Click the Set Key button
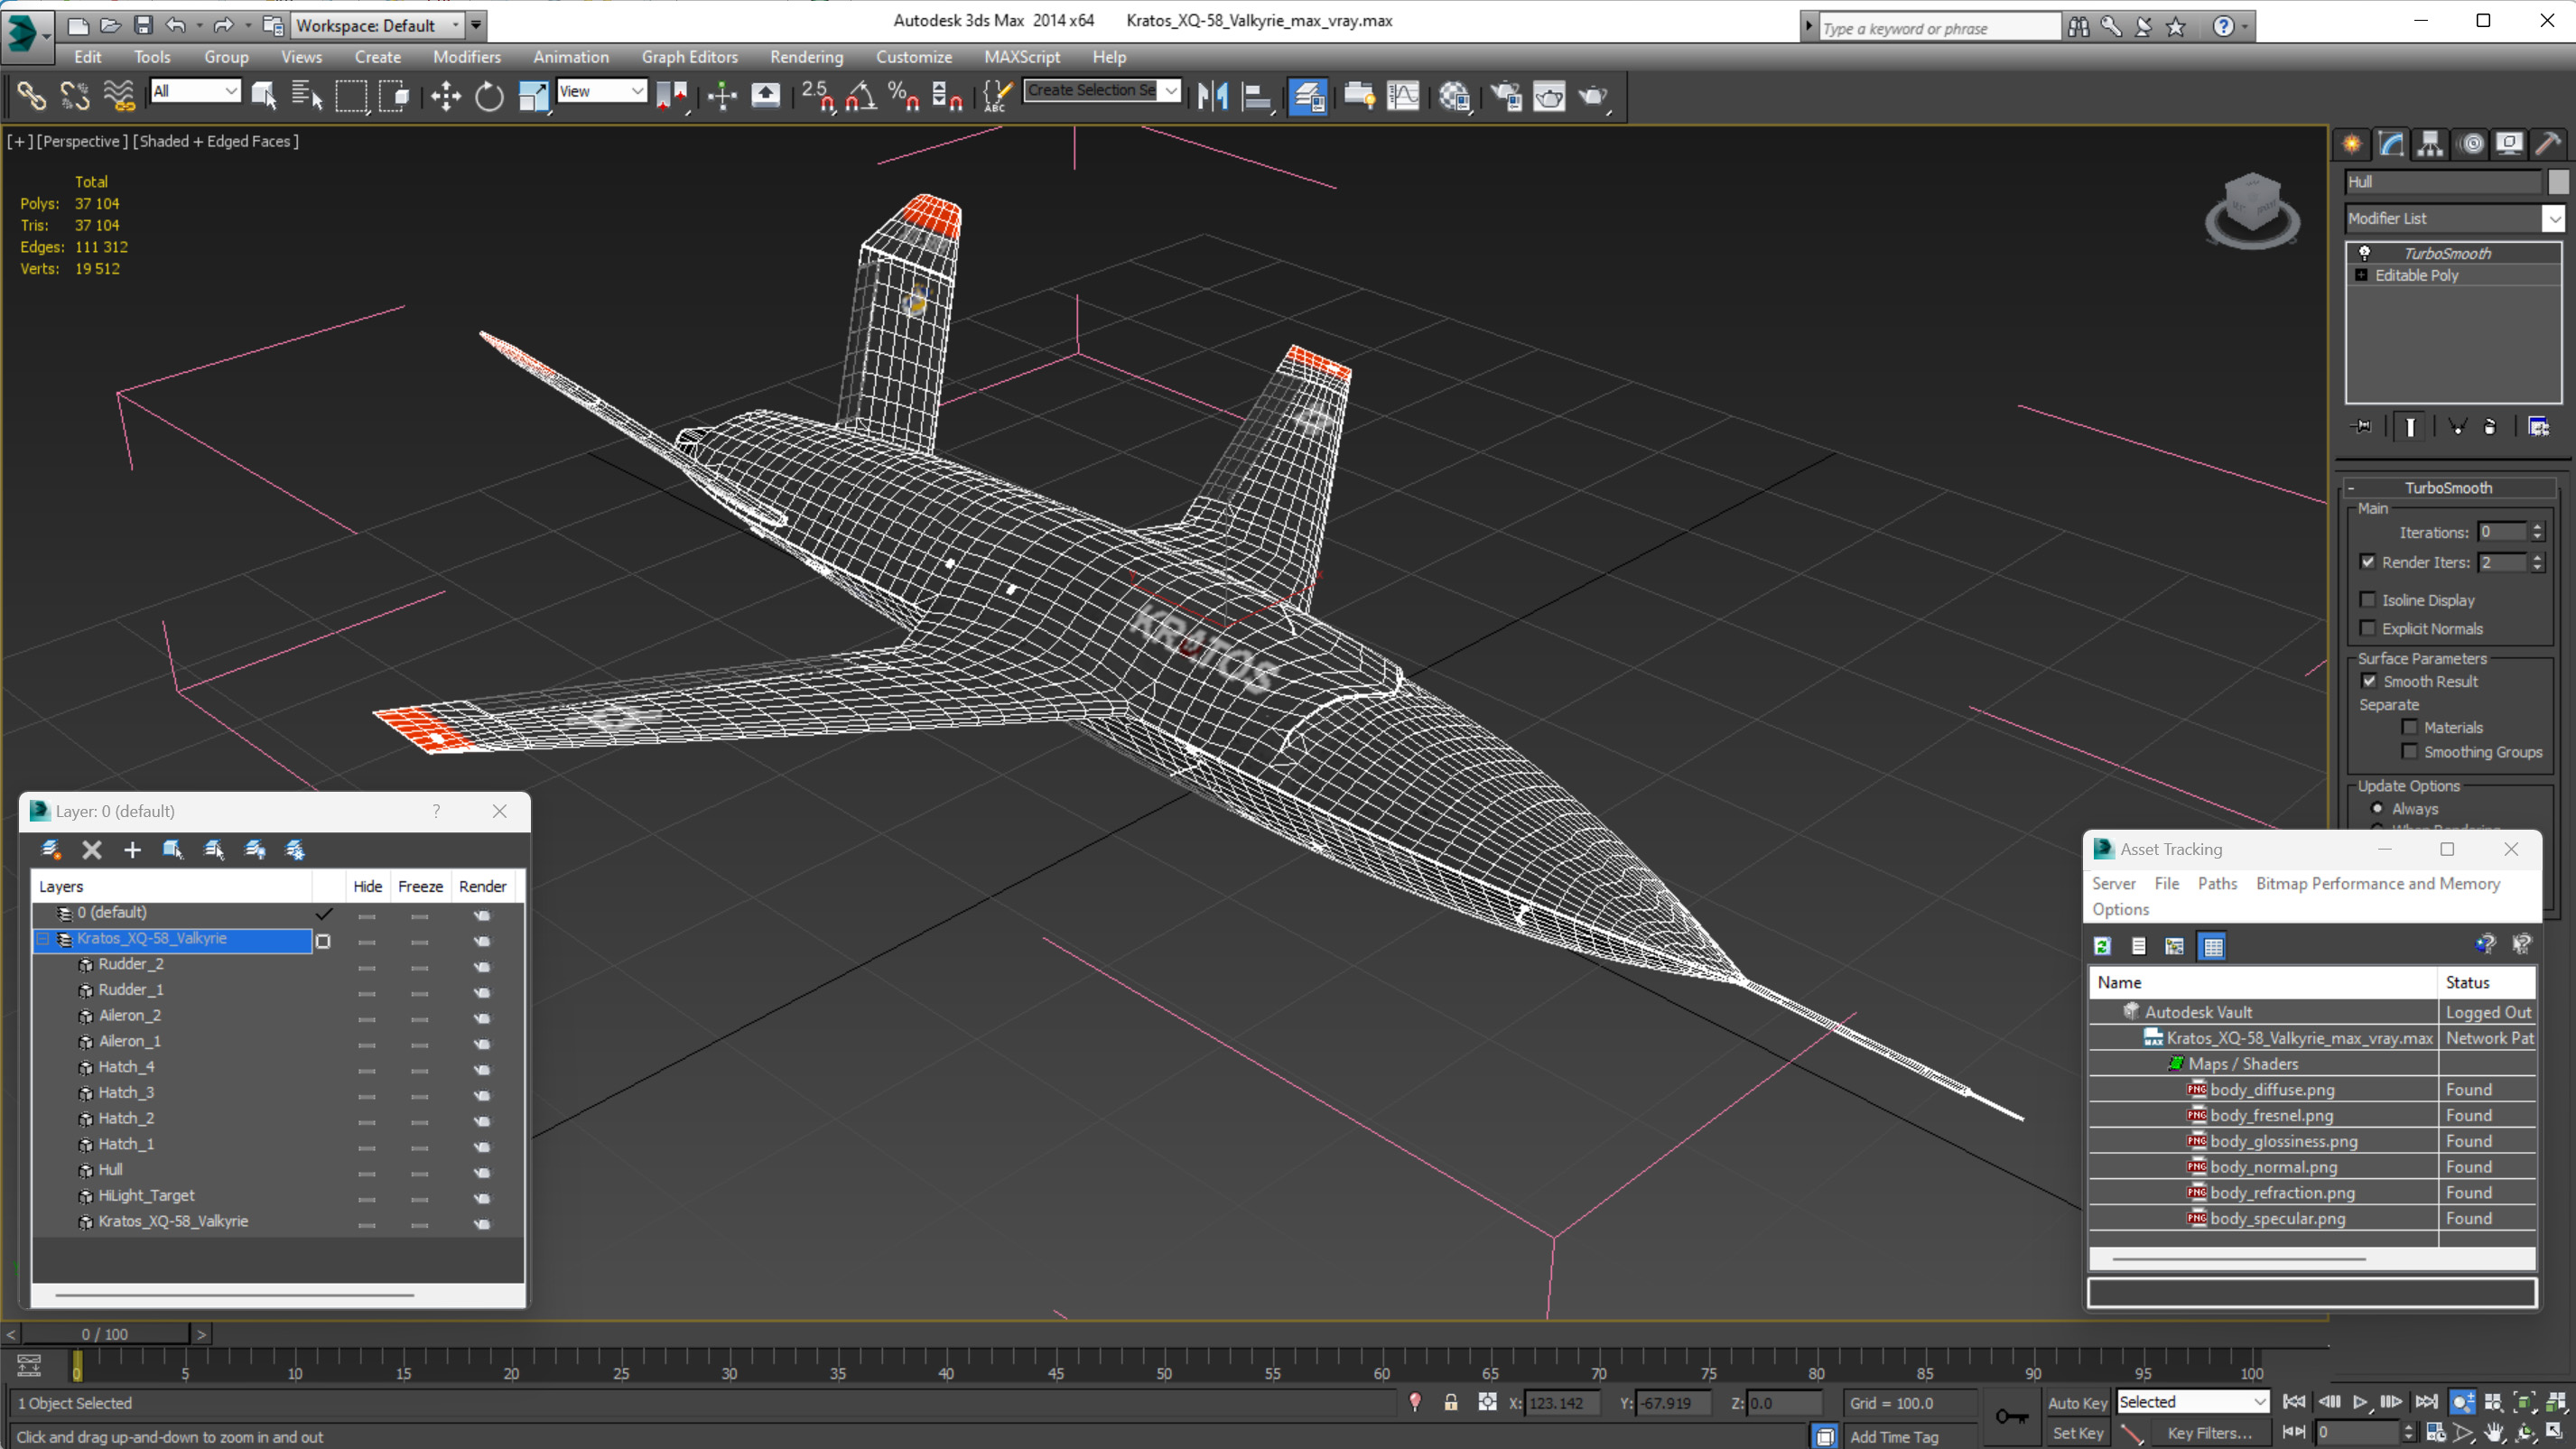The height and width of the screenshot is (1449, 2576). (x=2077, y=1433)
